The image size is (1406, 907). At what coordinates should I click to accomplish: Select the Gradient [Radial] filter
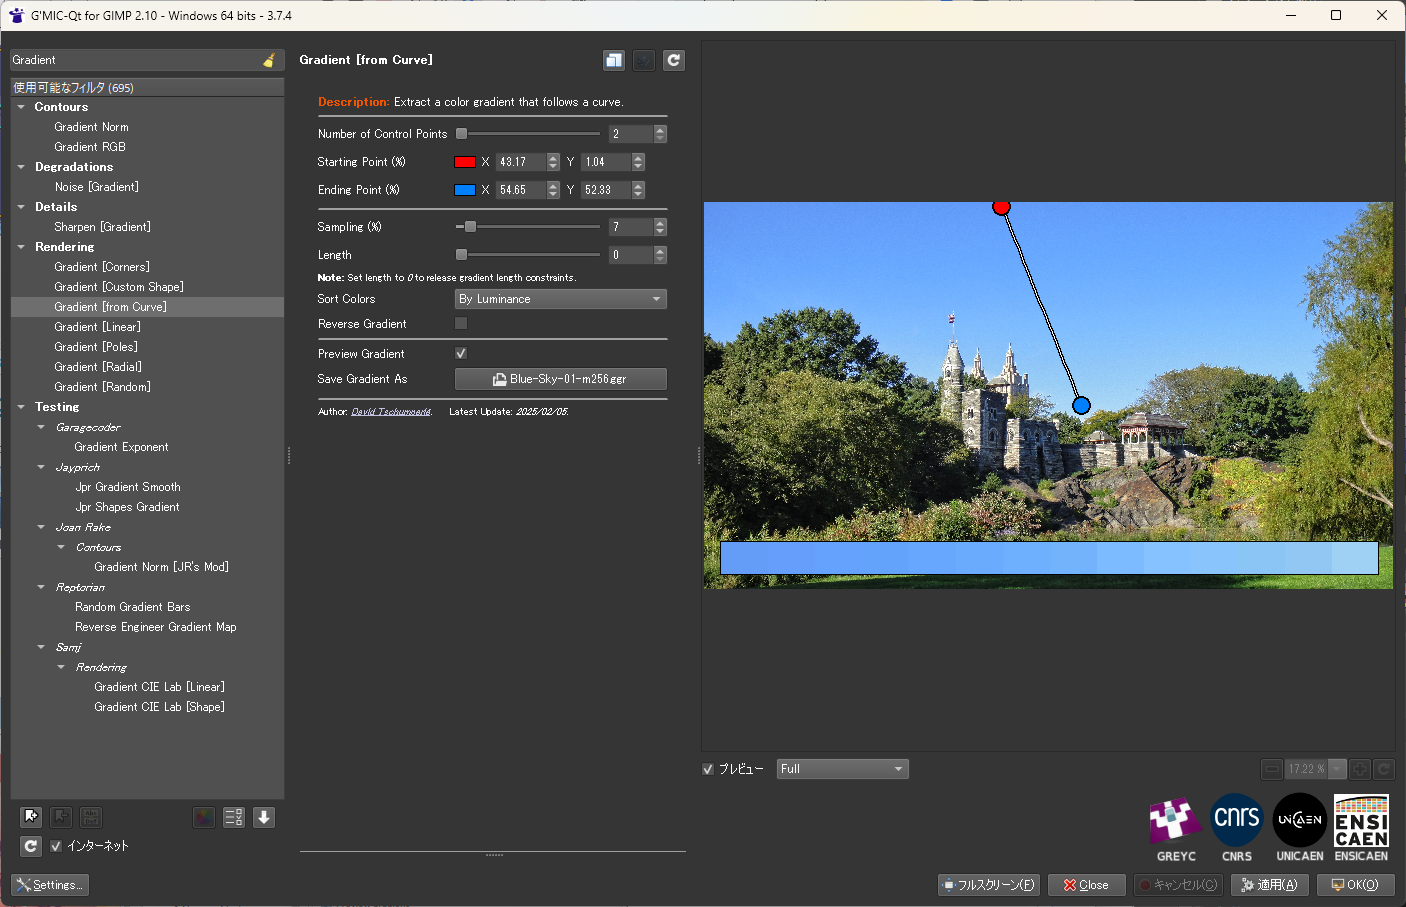tap(98, 367)
